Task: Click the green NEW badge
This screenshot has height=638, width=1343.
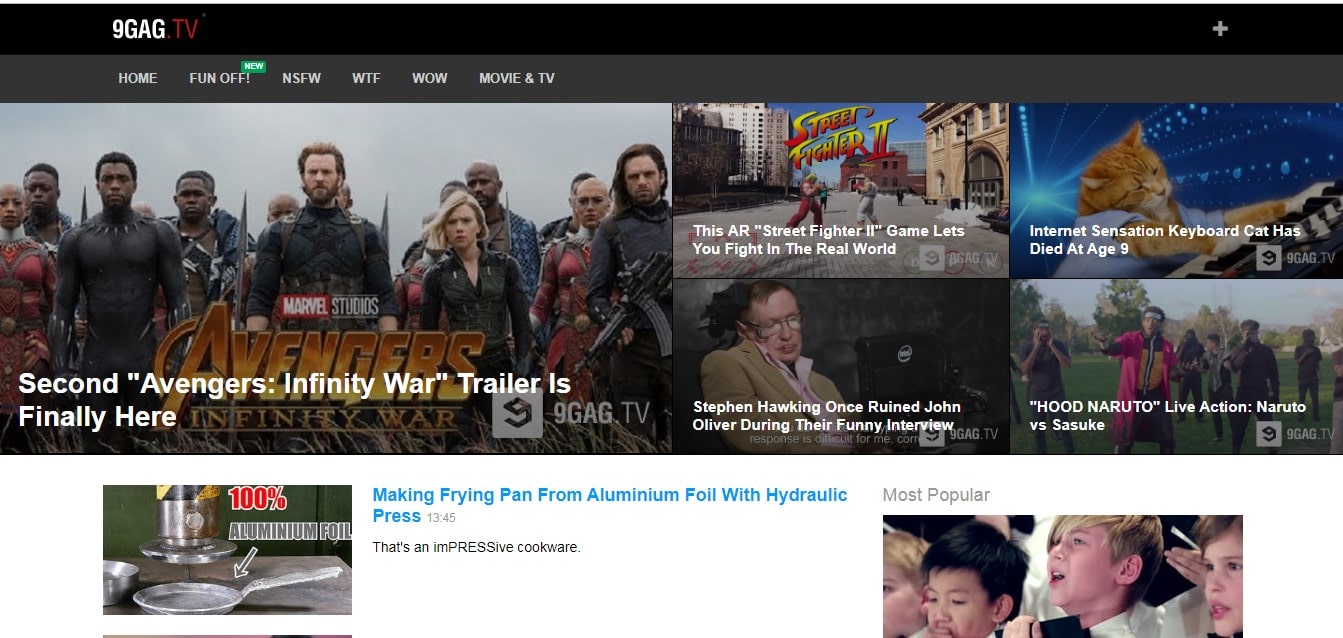Action: click(254, 66)
